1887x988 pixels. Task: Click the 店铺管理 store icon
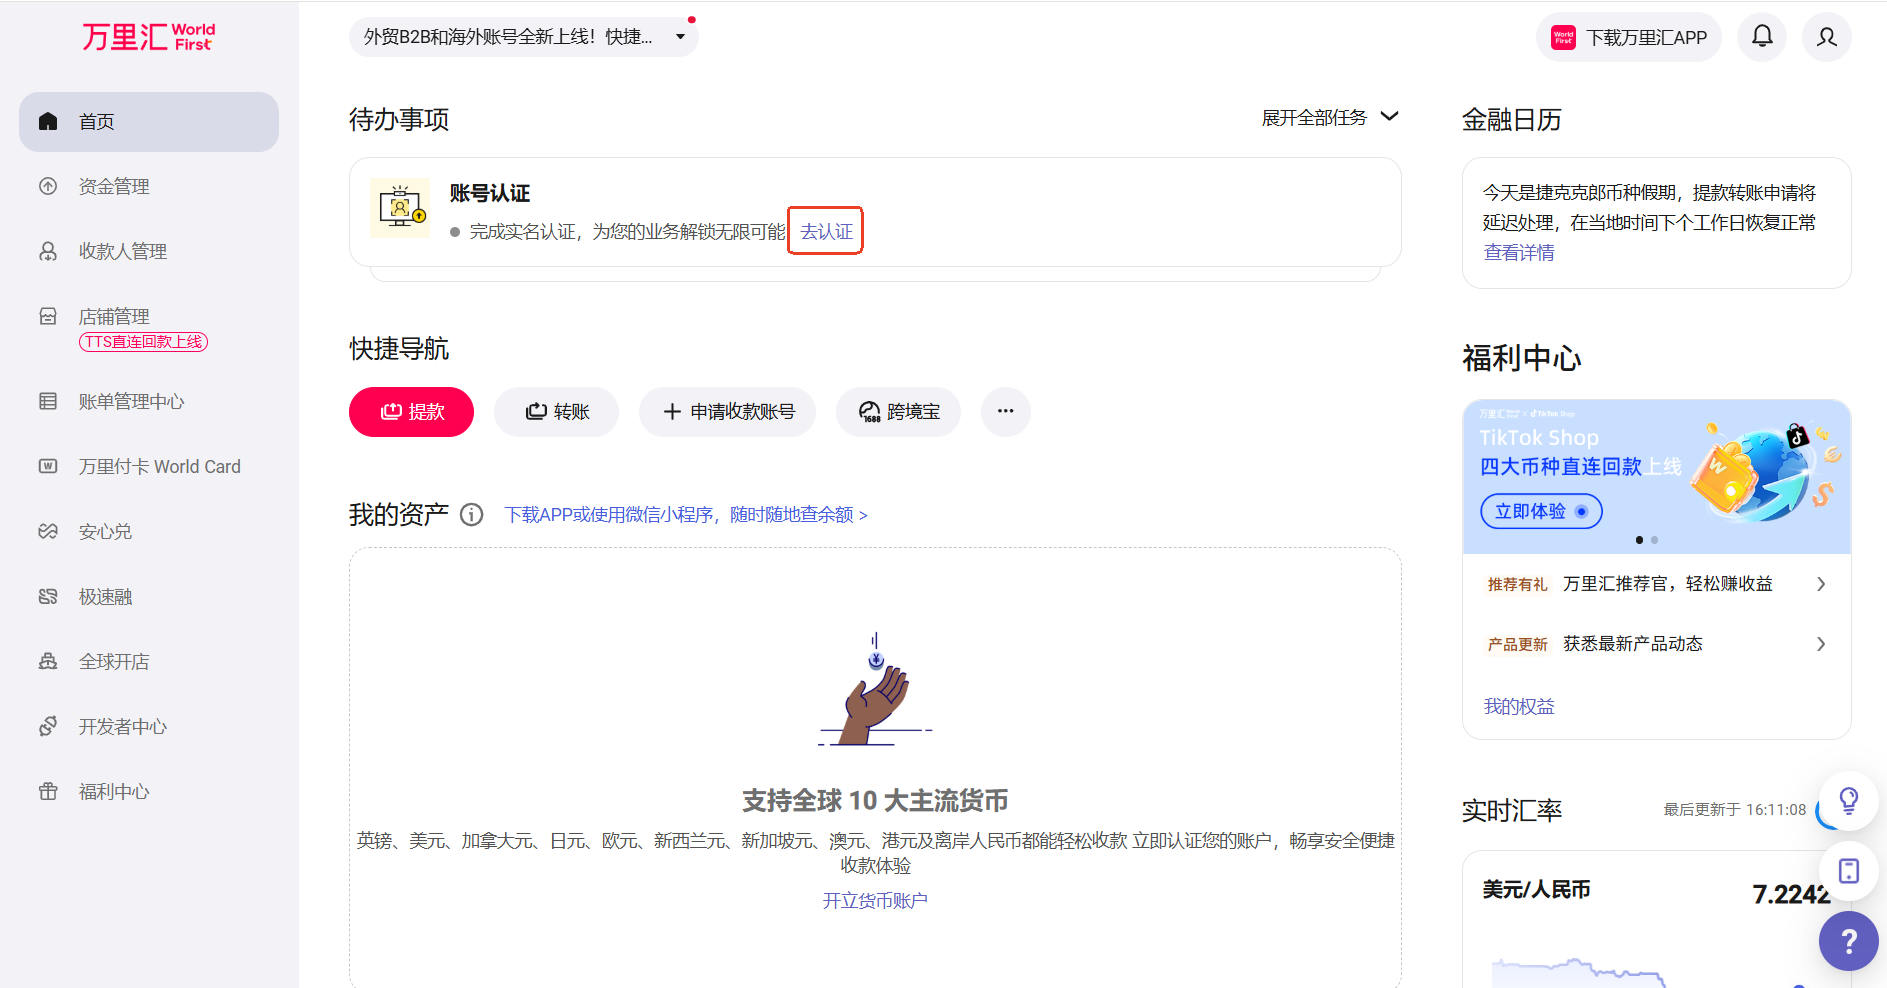click(x=48, y=316)
